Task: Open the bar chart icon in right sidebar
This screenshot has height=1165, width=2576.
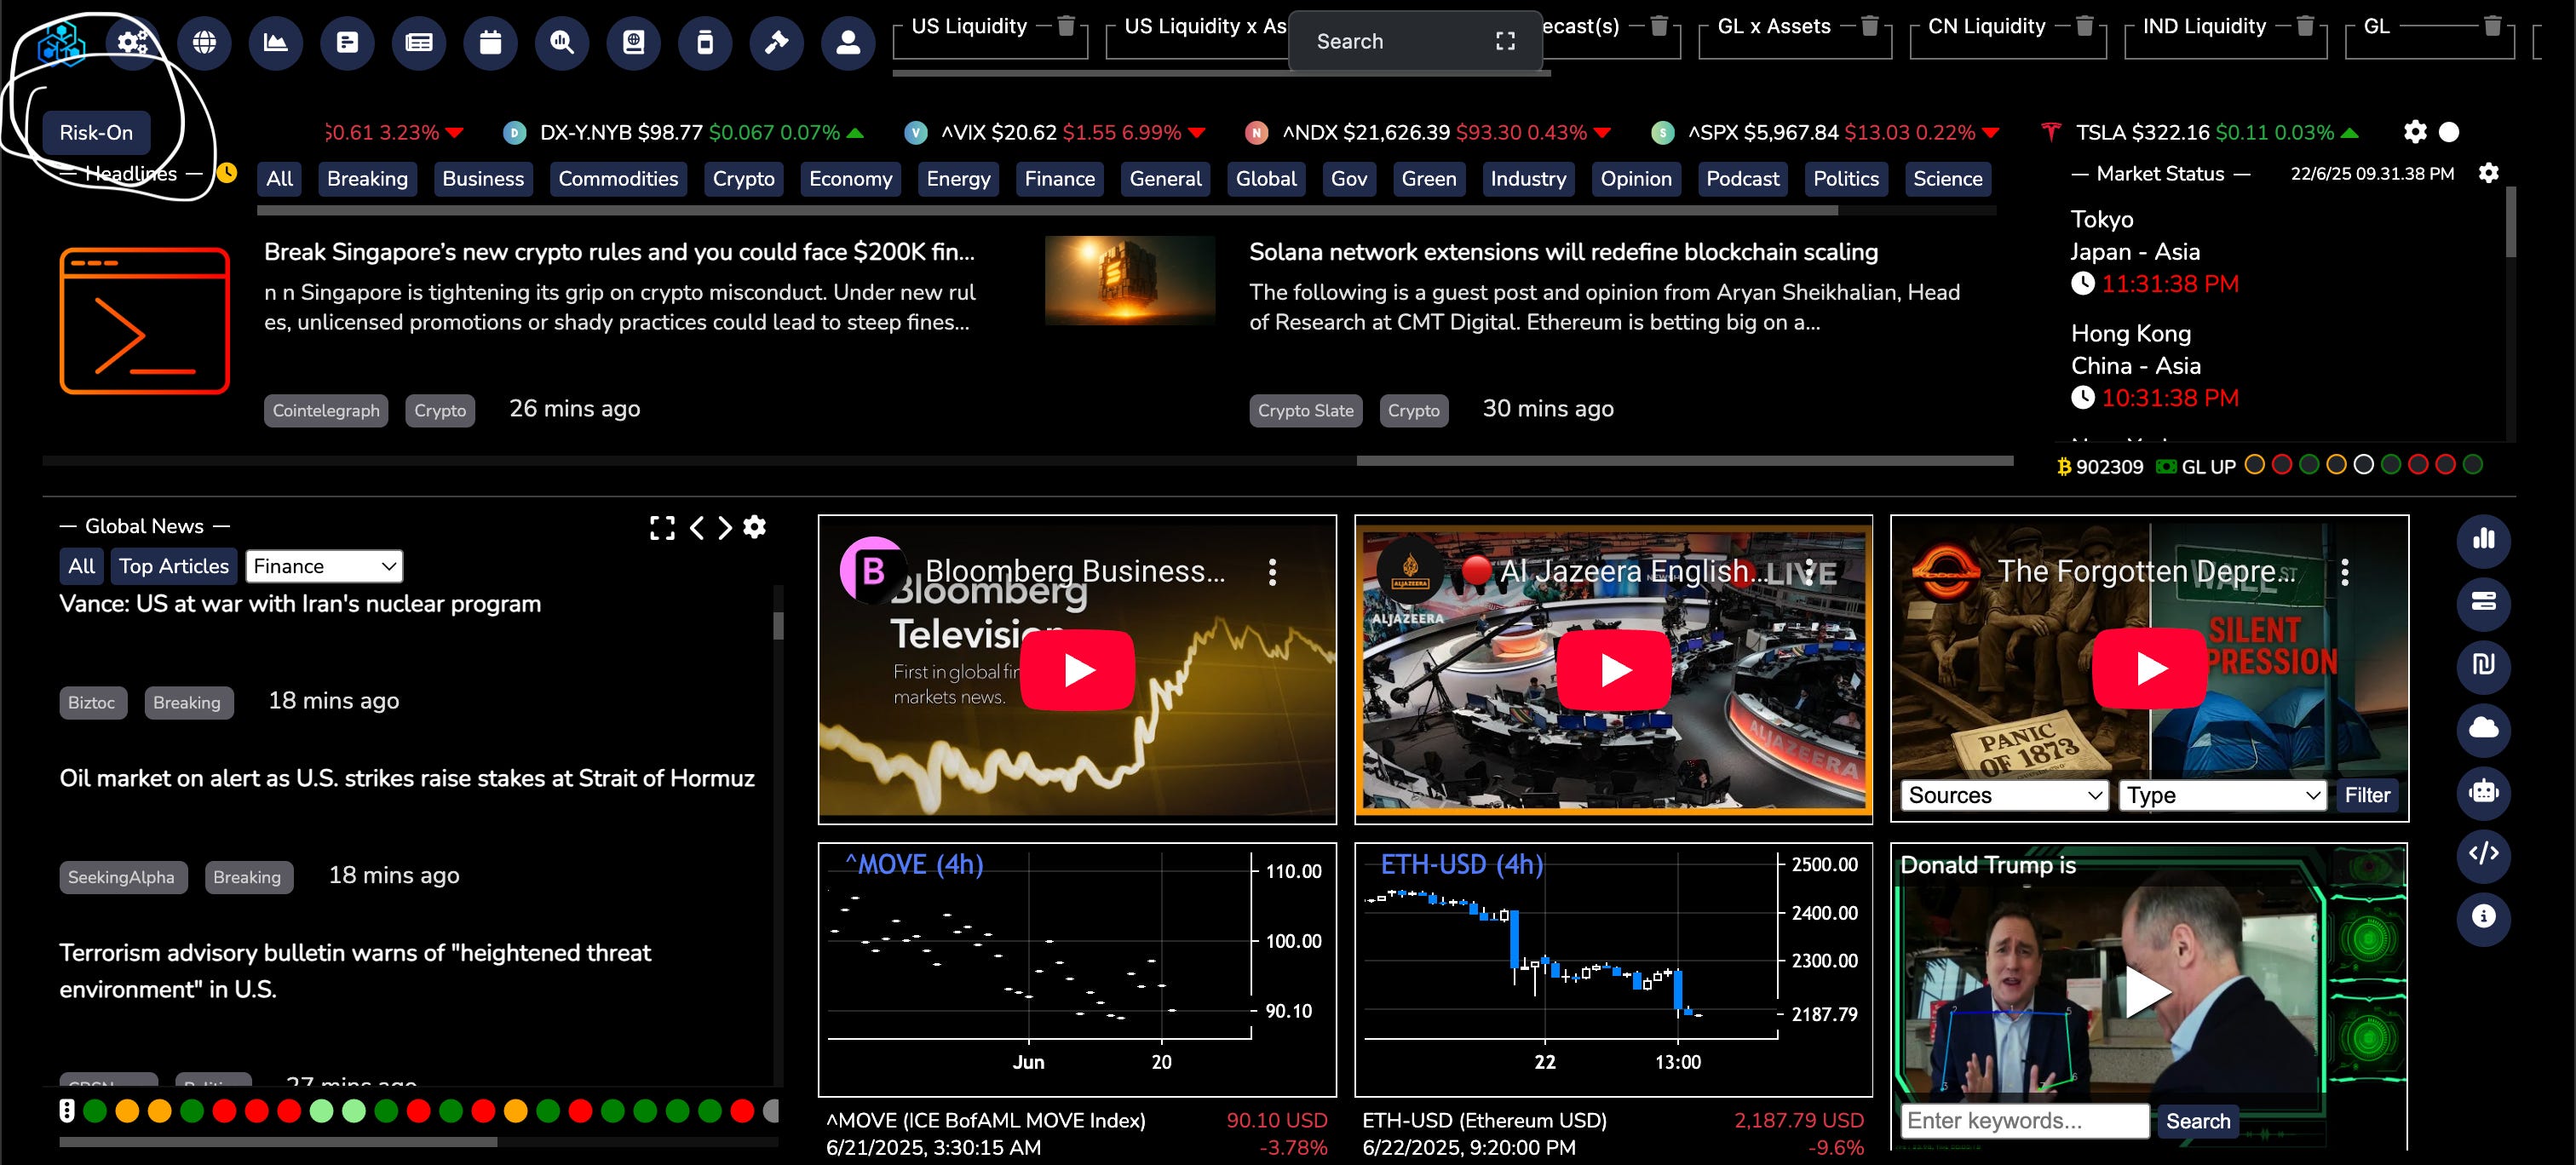Action: (x=2483, y=540)
